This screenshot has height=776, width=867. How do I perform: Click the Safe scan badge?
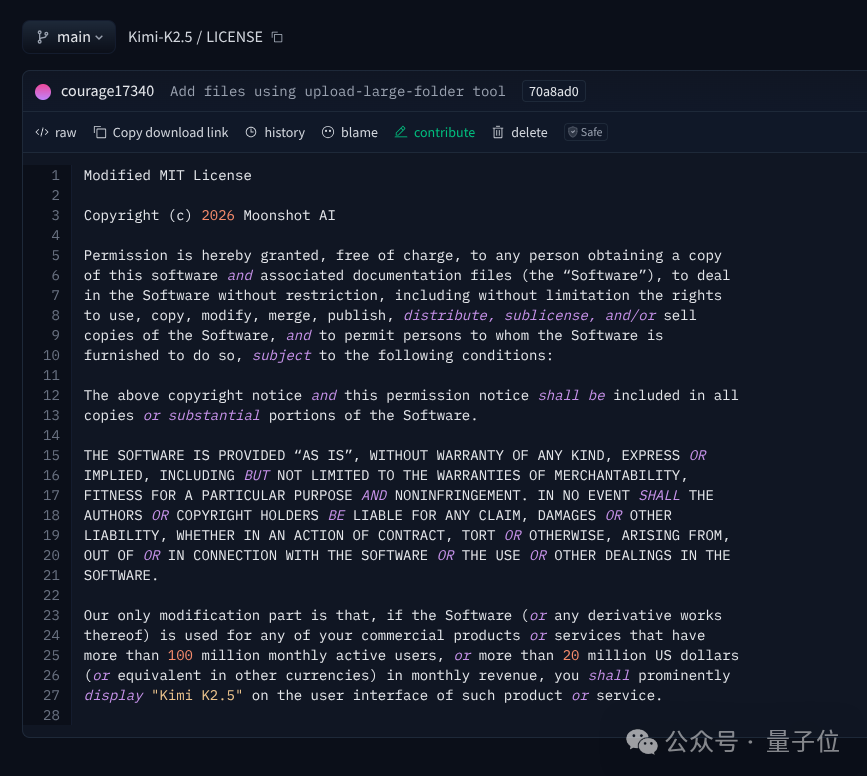click(585, 132)
